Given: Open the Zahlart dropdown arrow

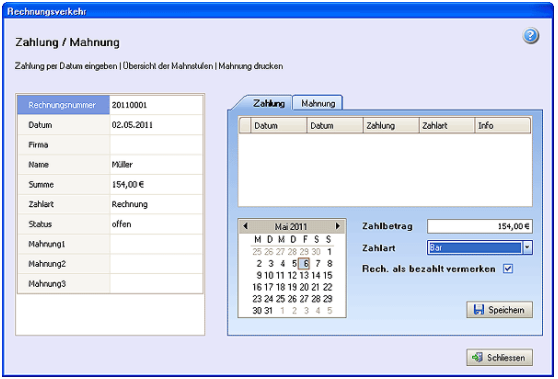Looking at the screenshot, I should (527, 247).
